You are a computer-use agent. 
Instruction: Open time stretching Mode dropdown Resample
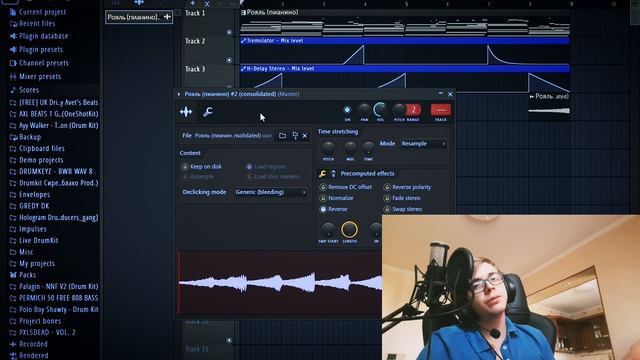click(x=423, y=144)
